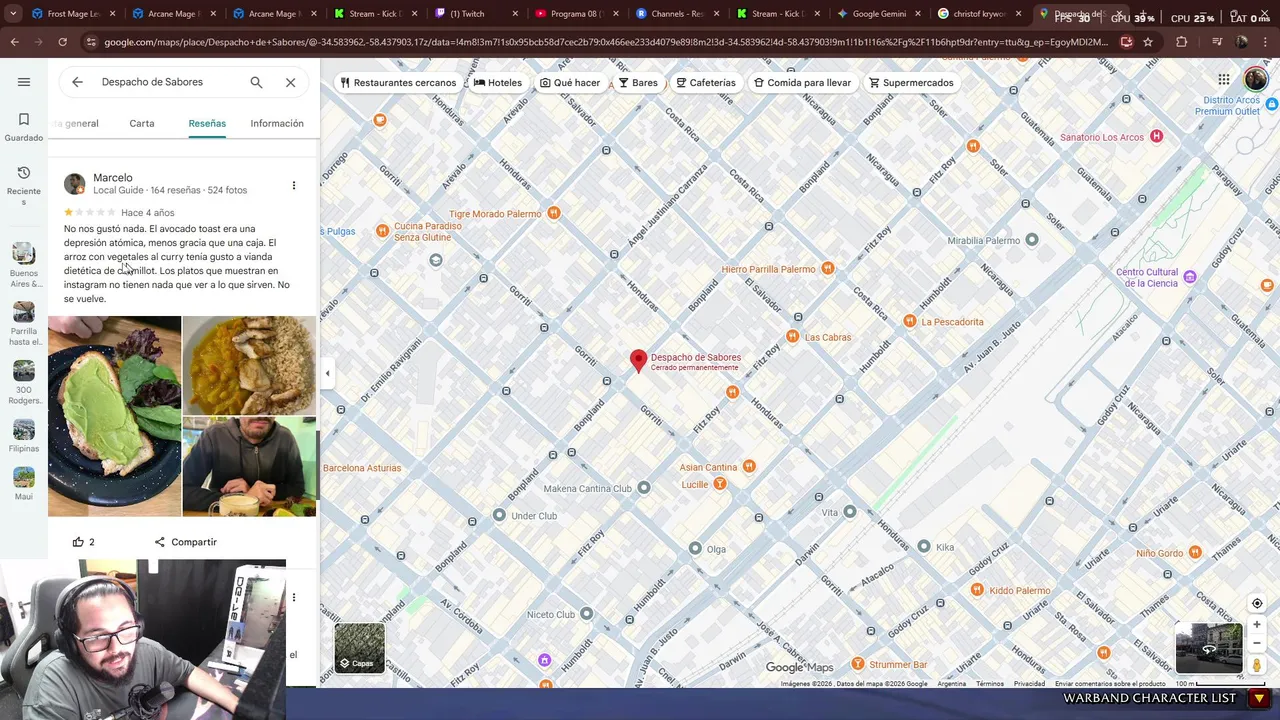Image resolution: width=1280 pixels, height=720 pixels.
Task: Show my location on map
Action: (1257, 603)
